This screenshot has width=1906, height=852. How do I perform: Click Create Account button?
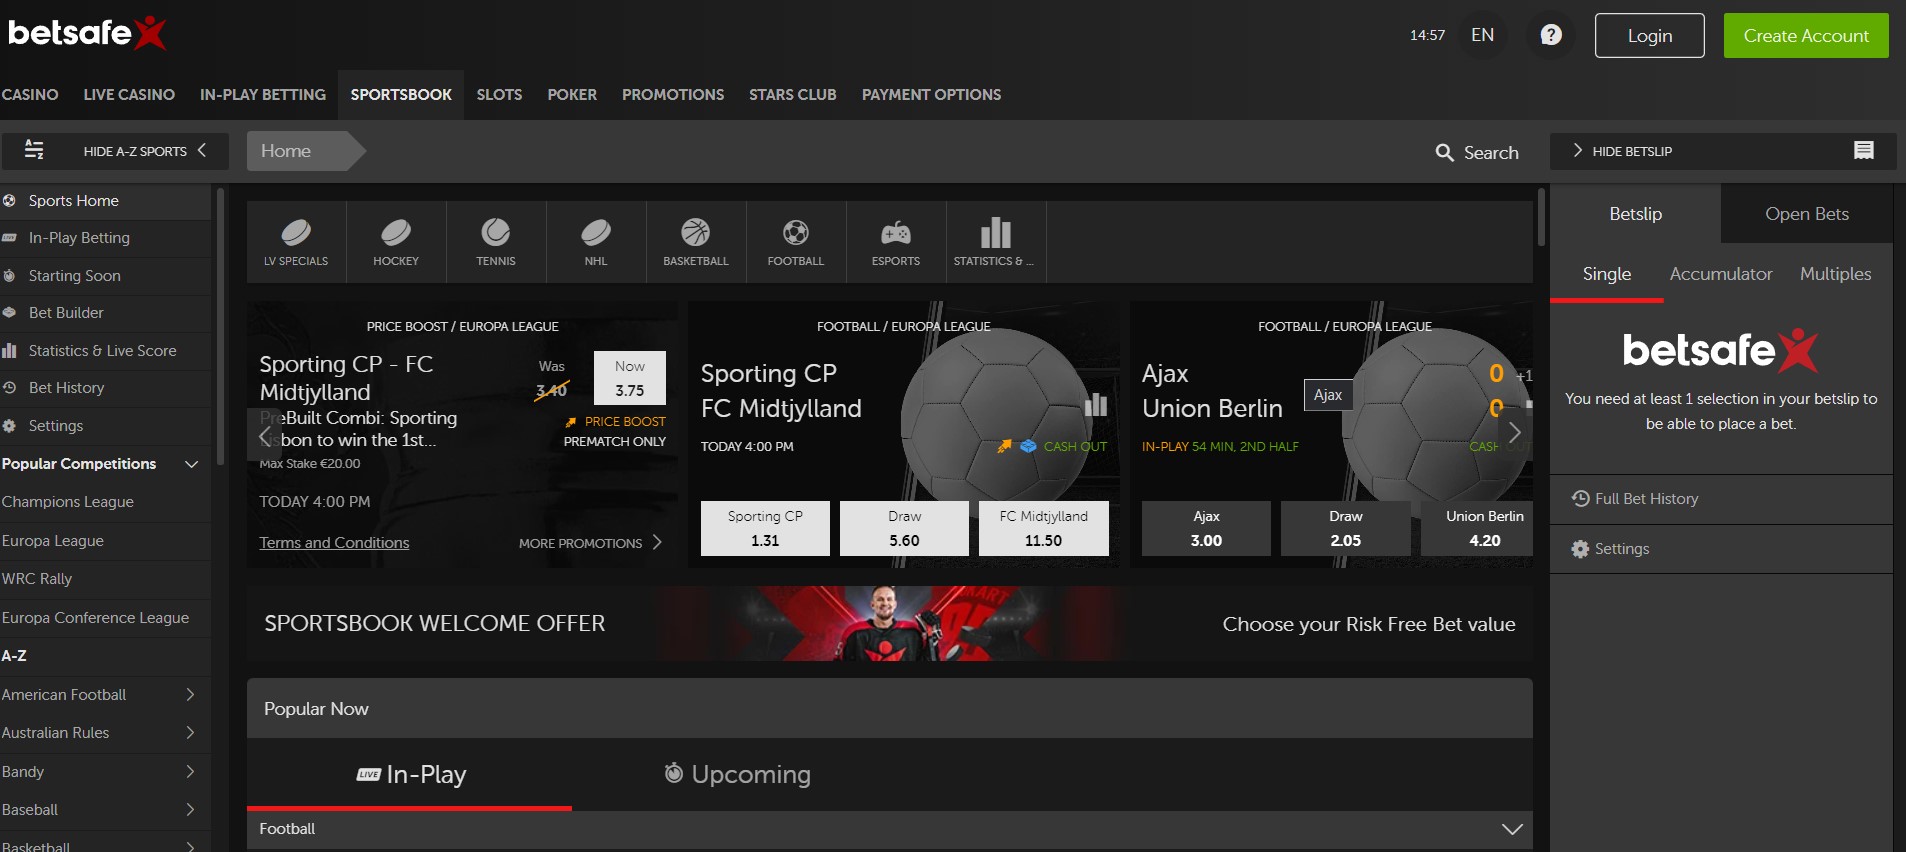[x=1806, y=35]
